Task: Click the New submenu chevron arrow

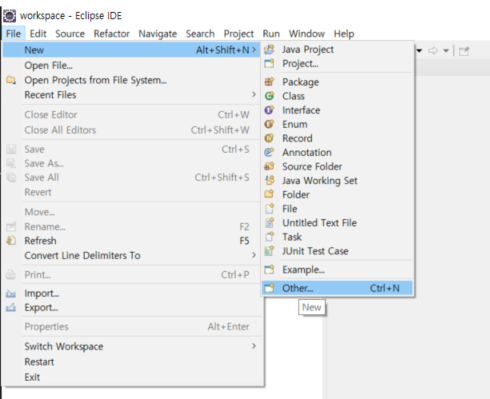Action: click(x=254, y=50)
